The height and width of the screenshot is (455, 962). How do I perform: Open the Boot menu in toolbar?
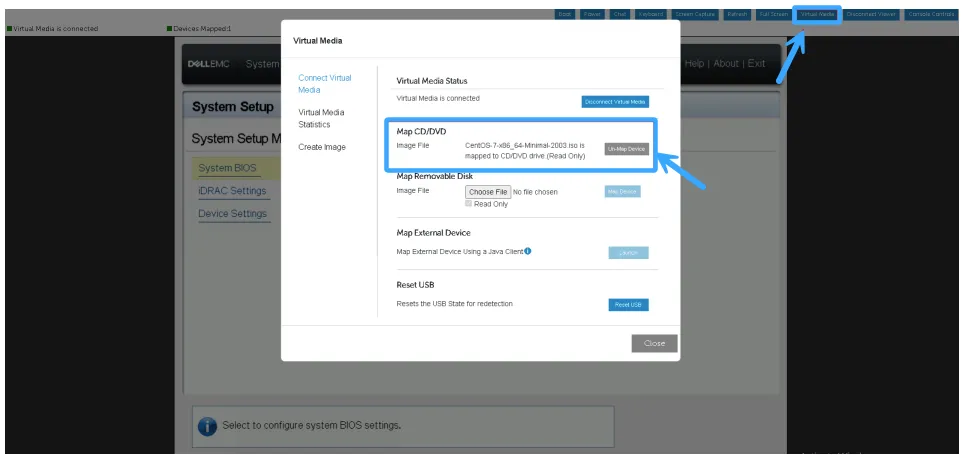point(565,14)
